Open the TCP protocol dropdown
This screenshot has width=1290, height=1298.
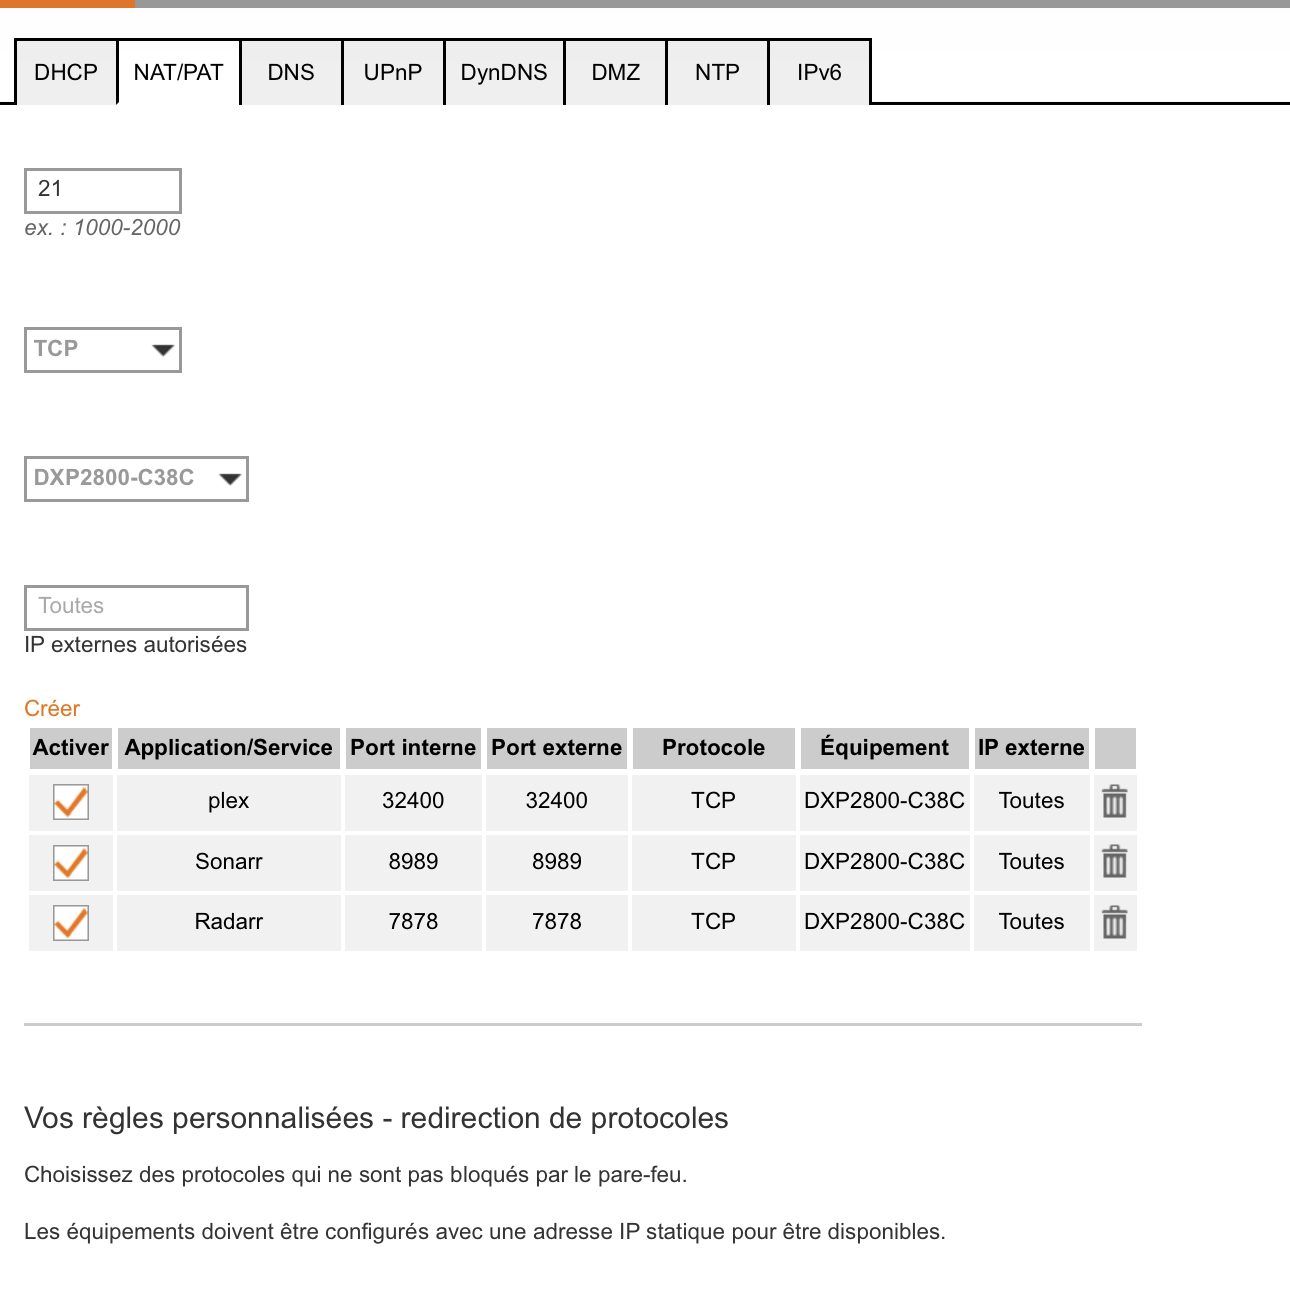(102, 350)
